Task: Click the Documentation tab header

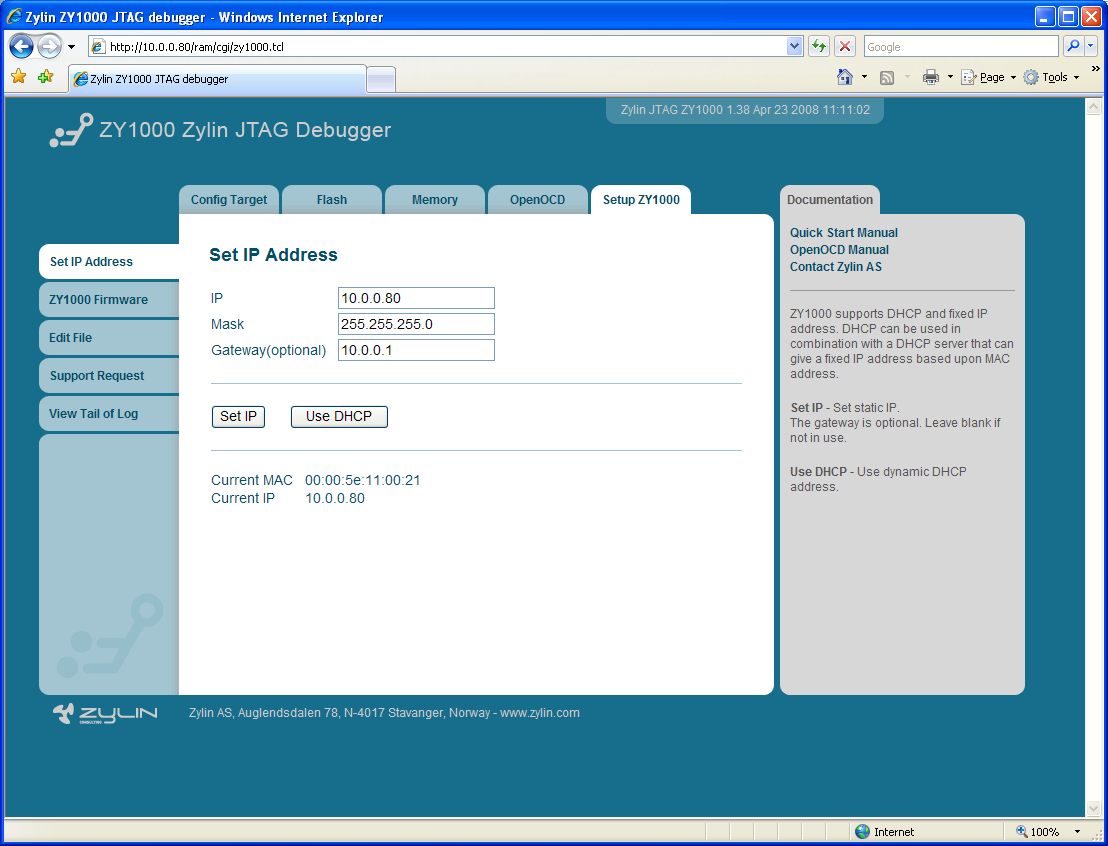Action: [x=830, y=199]
